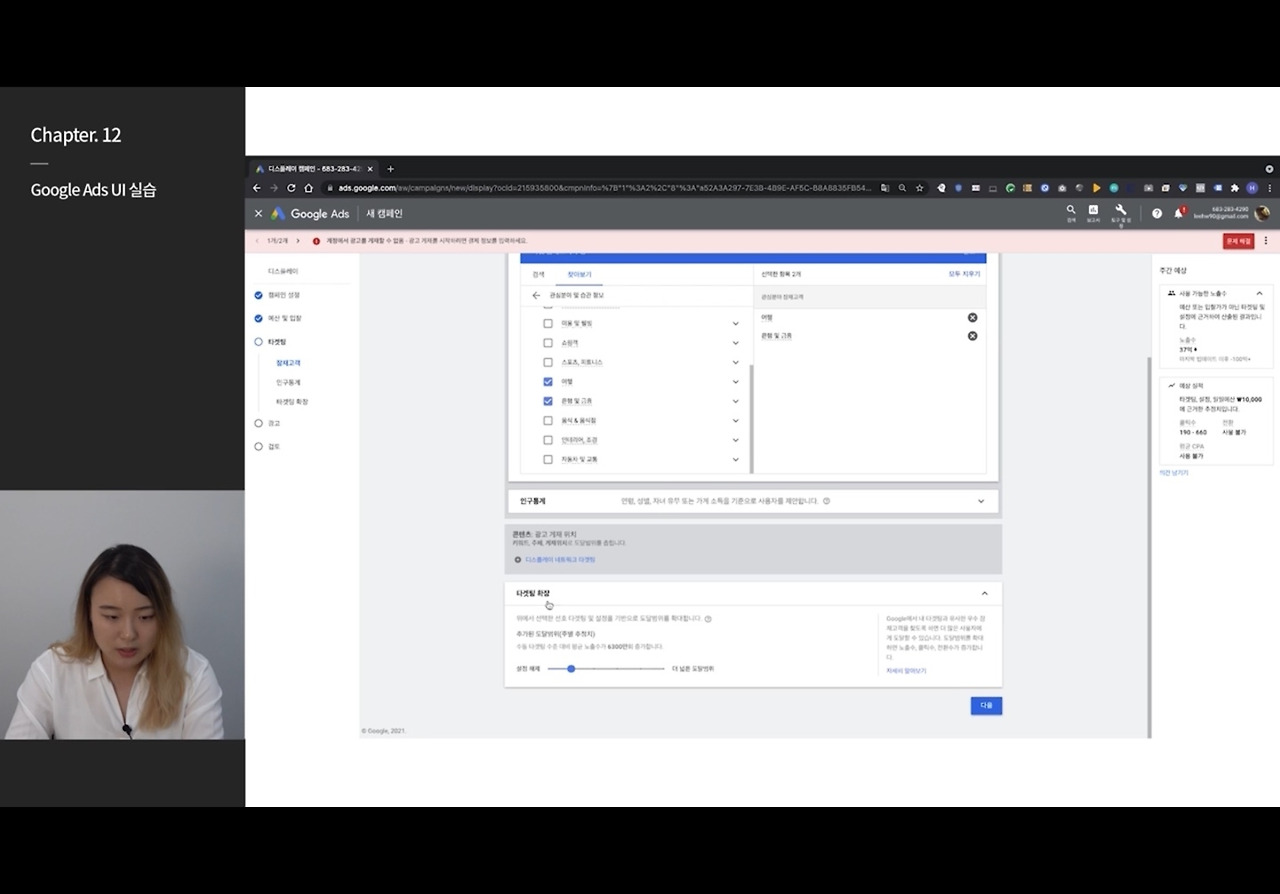
Task: Go to the 검토 step in sidebar
Action: pyautogui.click(x=267, y=446)
